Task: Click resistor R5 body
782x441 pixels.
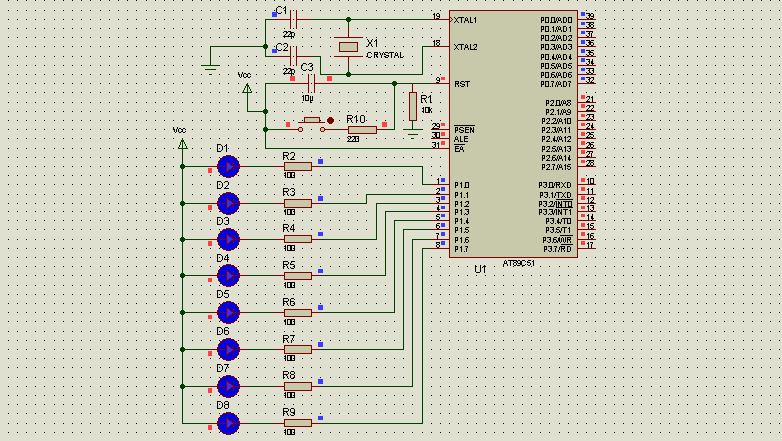Action: 298,275
